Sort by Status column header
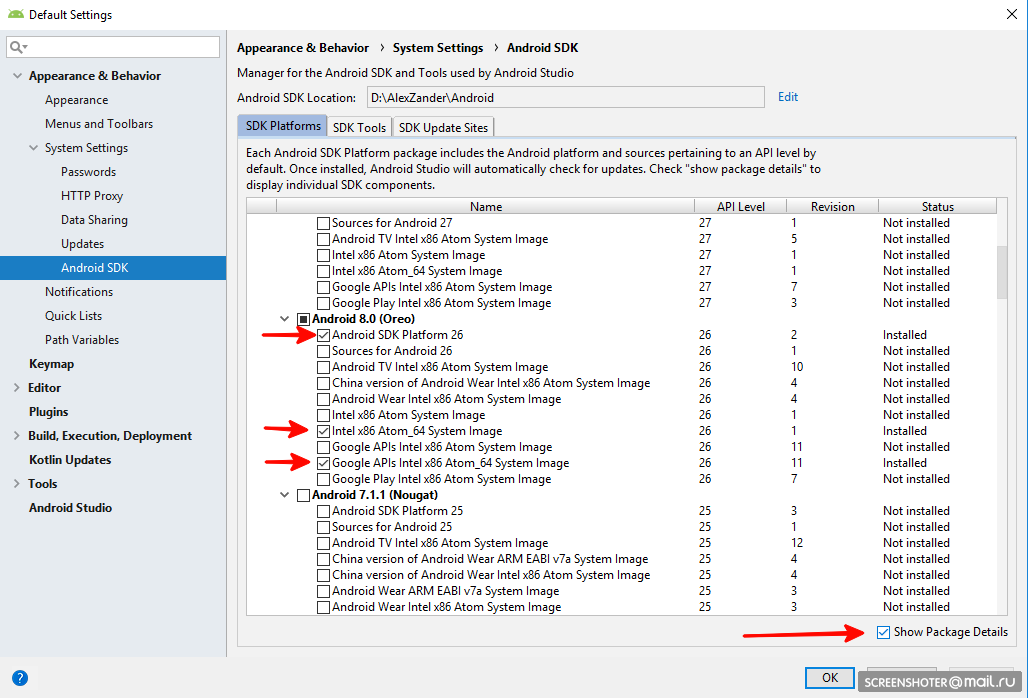The width and height of the screenshot is (1028, 698). (937, 206)
